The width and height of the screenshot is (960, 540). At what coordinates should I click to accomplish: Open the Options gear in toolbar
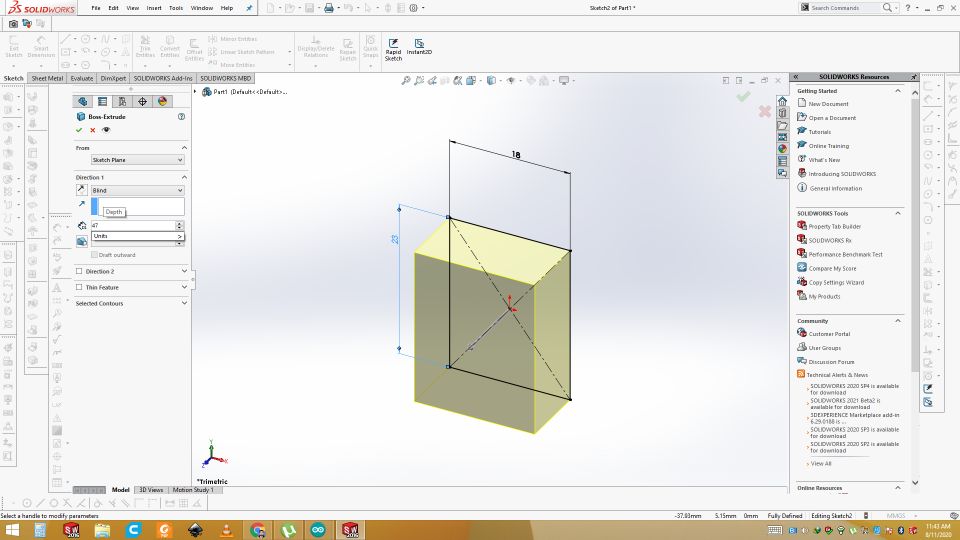pyautogui.click(x=414, y=8)
